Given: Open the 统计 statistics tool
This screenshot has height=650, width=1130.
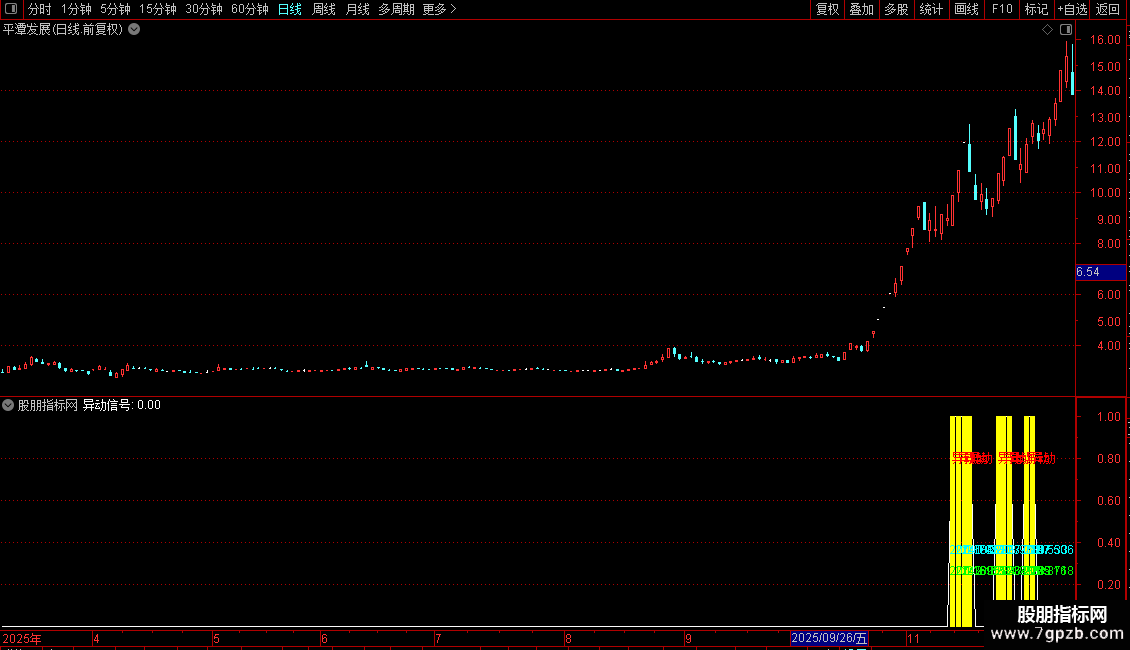Looking at the screenshot, I should click(931, 9).
